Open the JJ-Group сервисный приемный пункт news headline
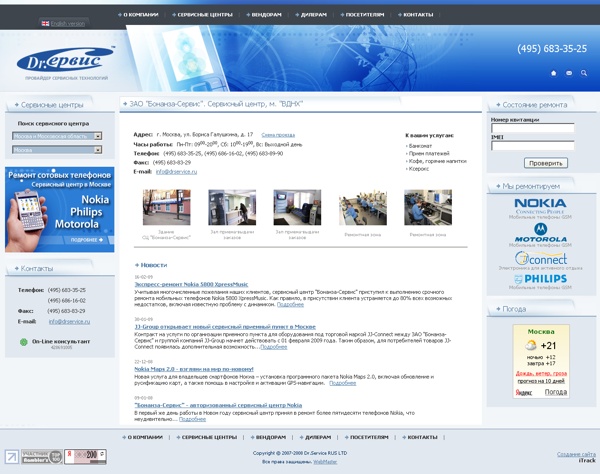Screen dimensions: 600x474 click(x=225, y=327)
